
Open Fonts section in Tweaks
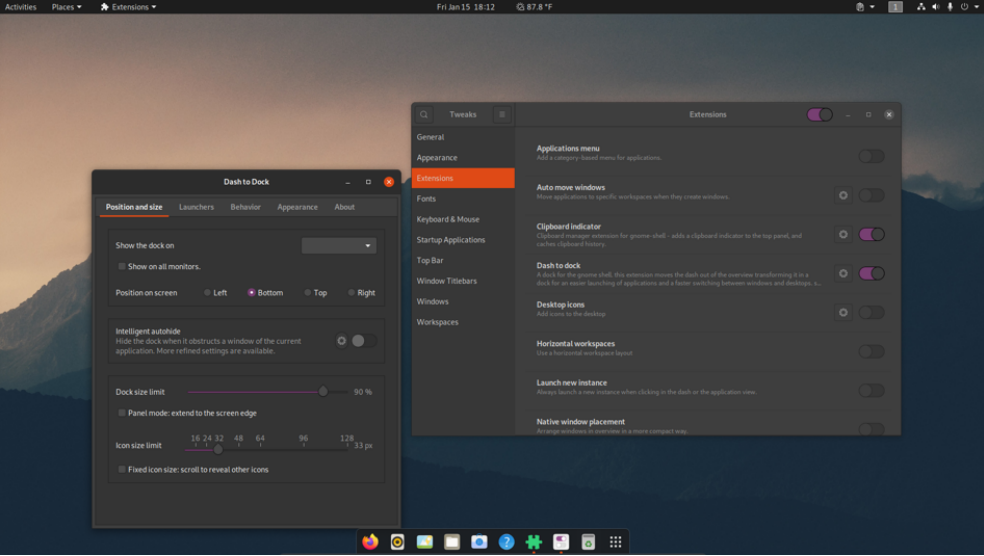point(463,198)
